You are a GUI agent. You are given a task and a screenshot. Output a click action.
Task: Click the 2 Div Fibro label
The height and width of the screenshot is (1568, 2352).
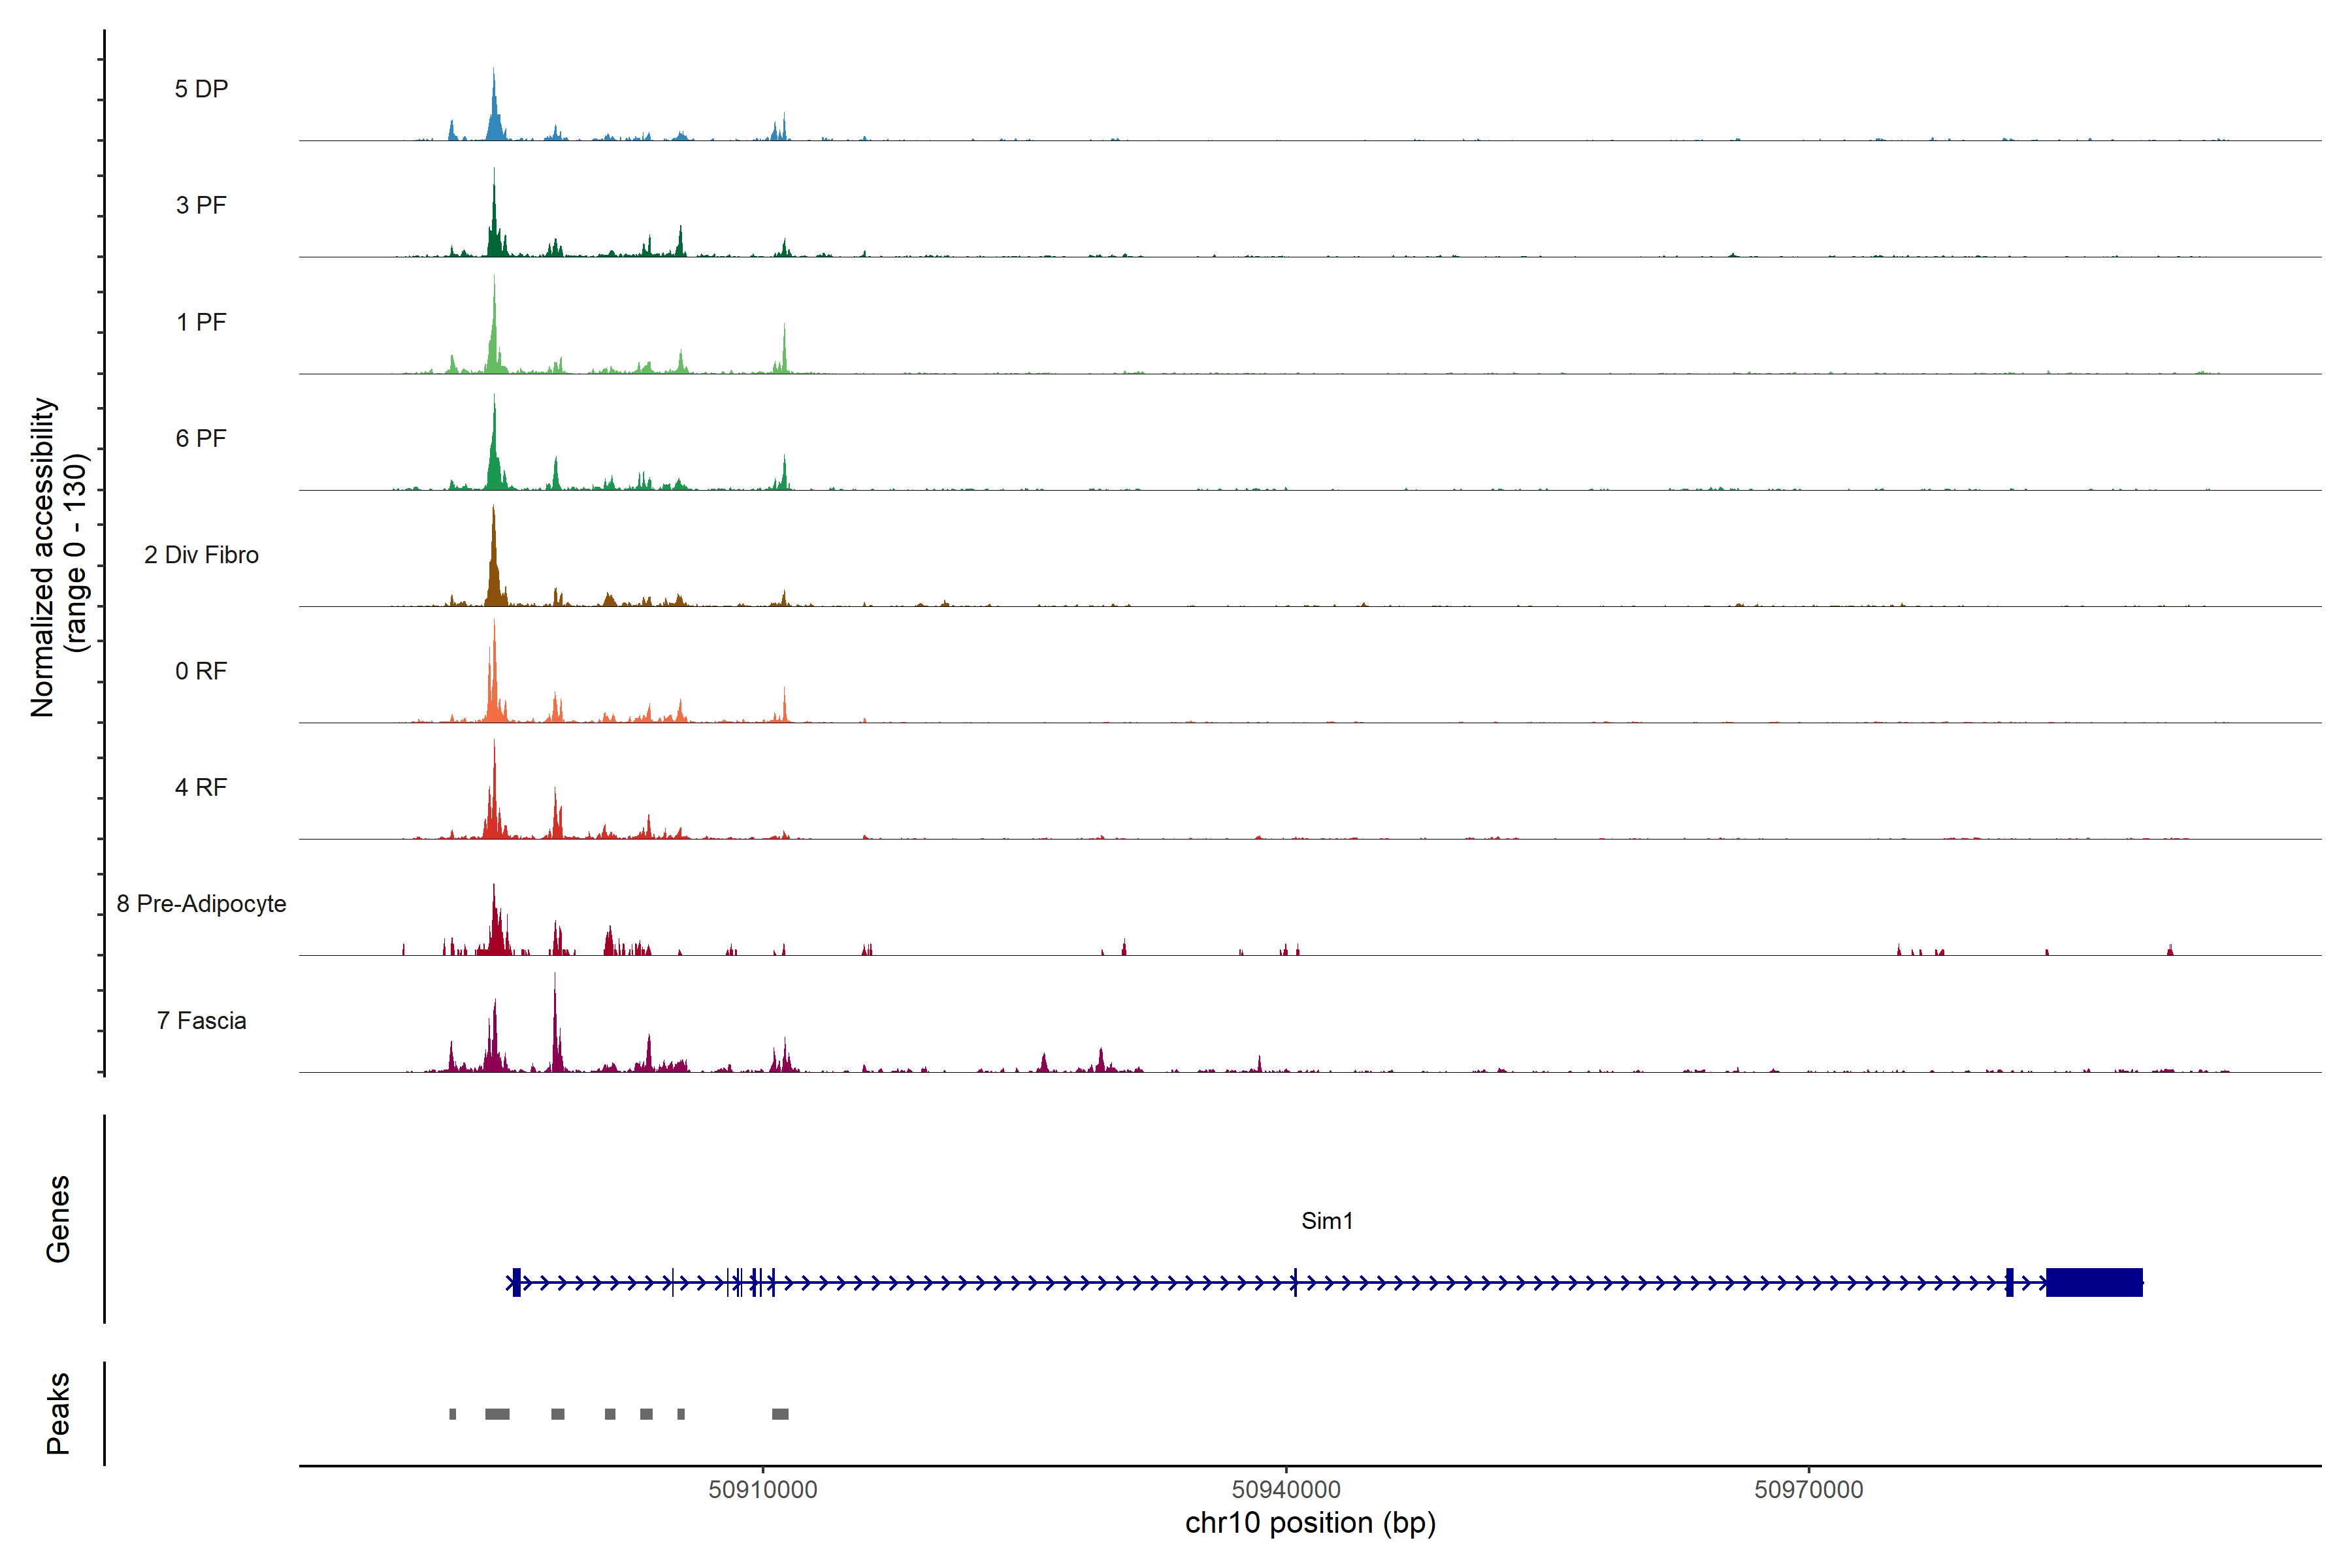[201, 555]
